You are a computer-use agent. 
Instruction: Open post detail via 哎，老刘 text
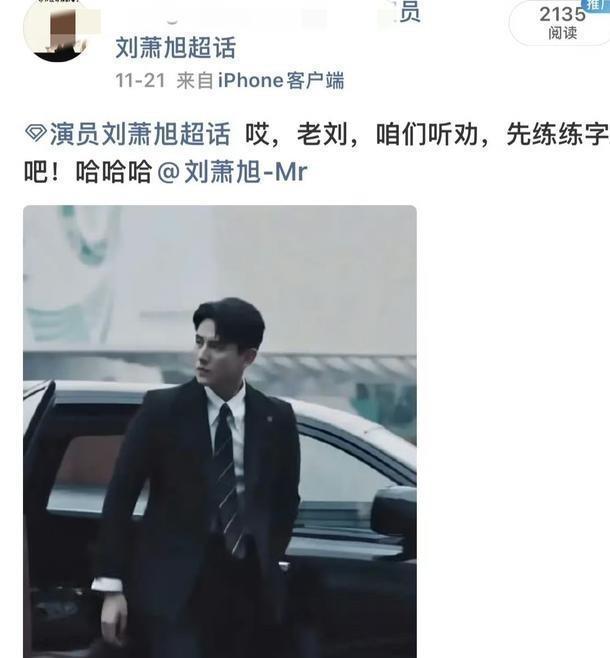tap(296, 134)
